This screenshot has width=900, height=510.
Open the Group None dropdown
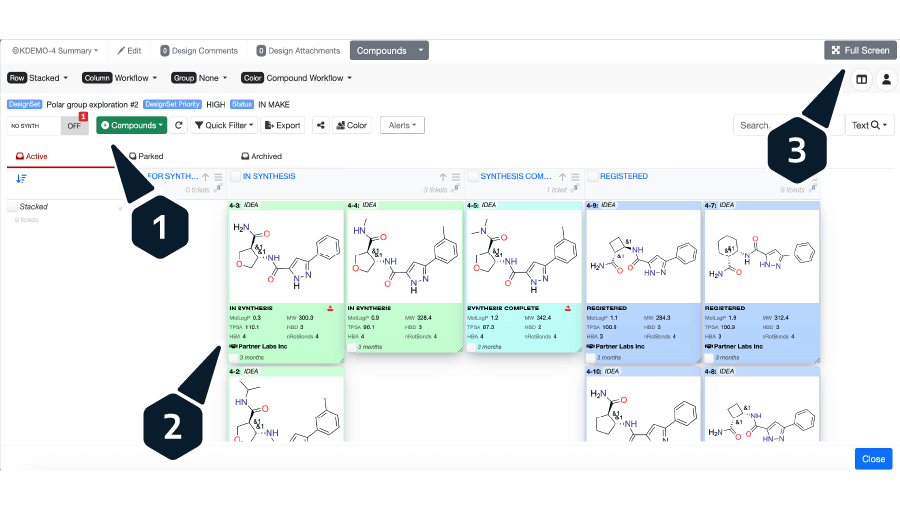point(199,78)
